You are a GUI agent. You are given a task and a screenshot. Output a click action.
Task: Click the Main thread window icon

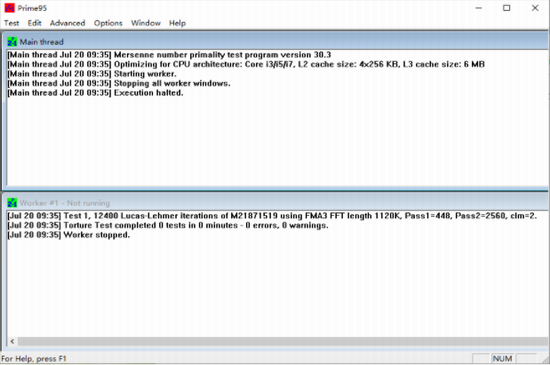click(x=12, y=42)
